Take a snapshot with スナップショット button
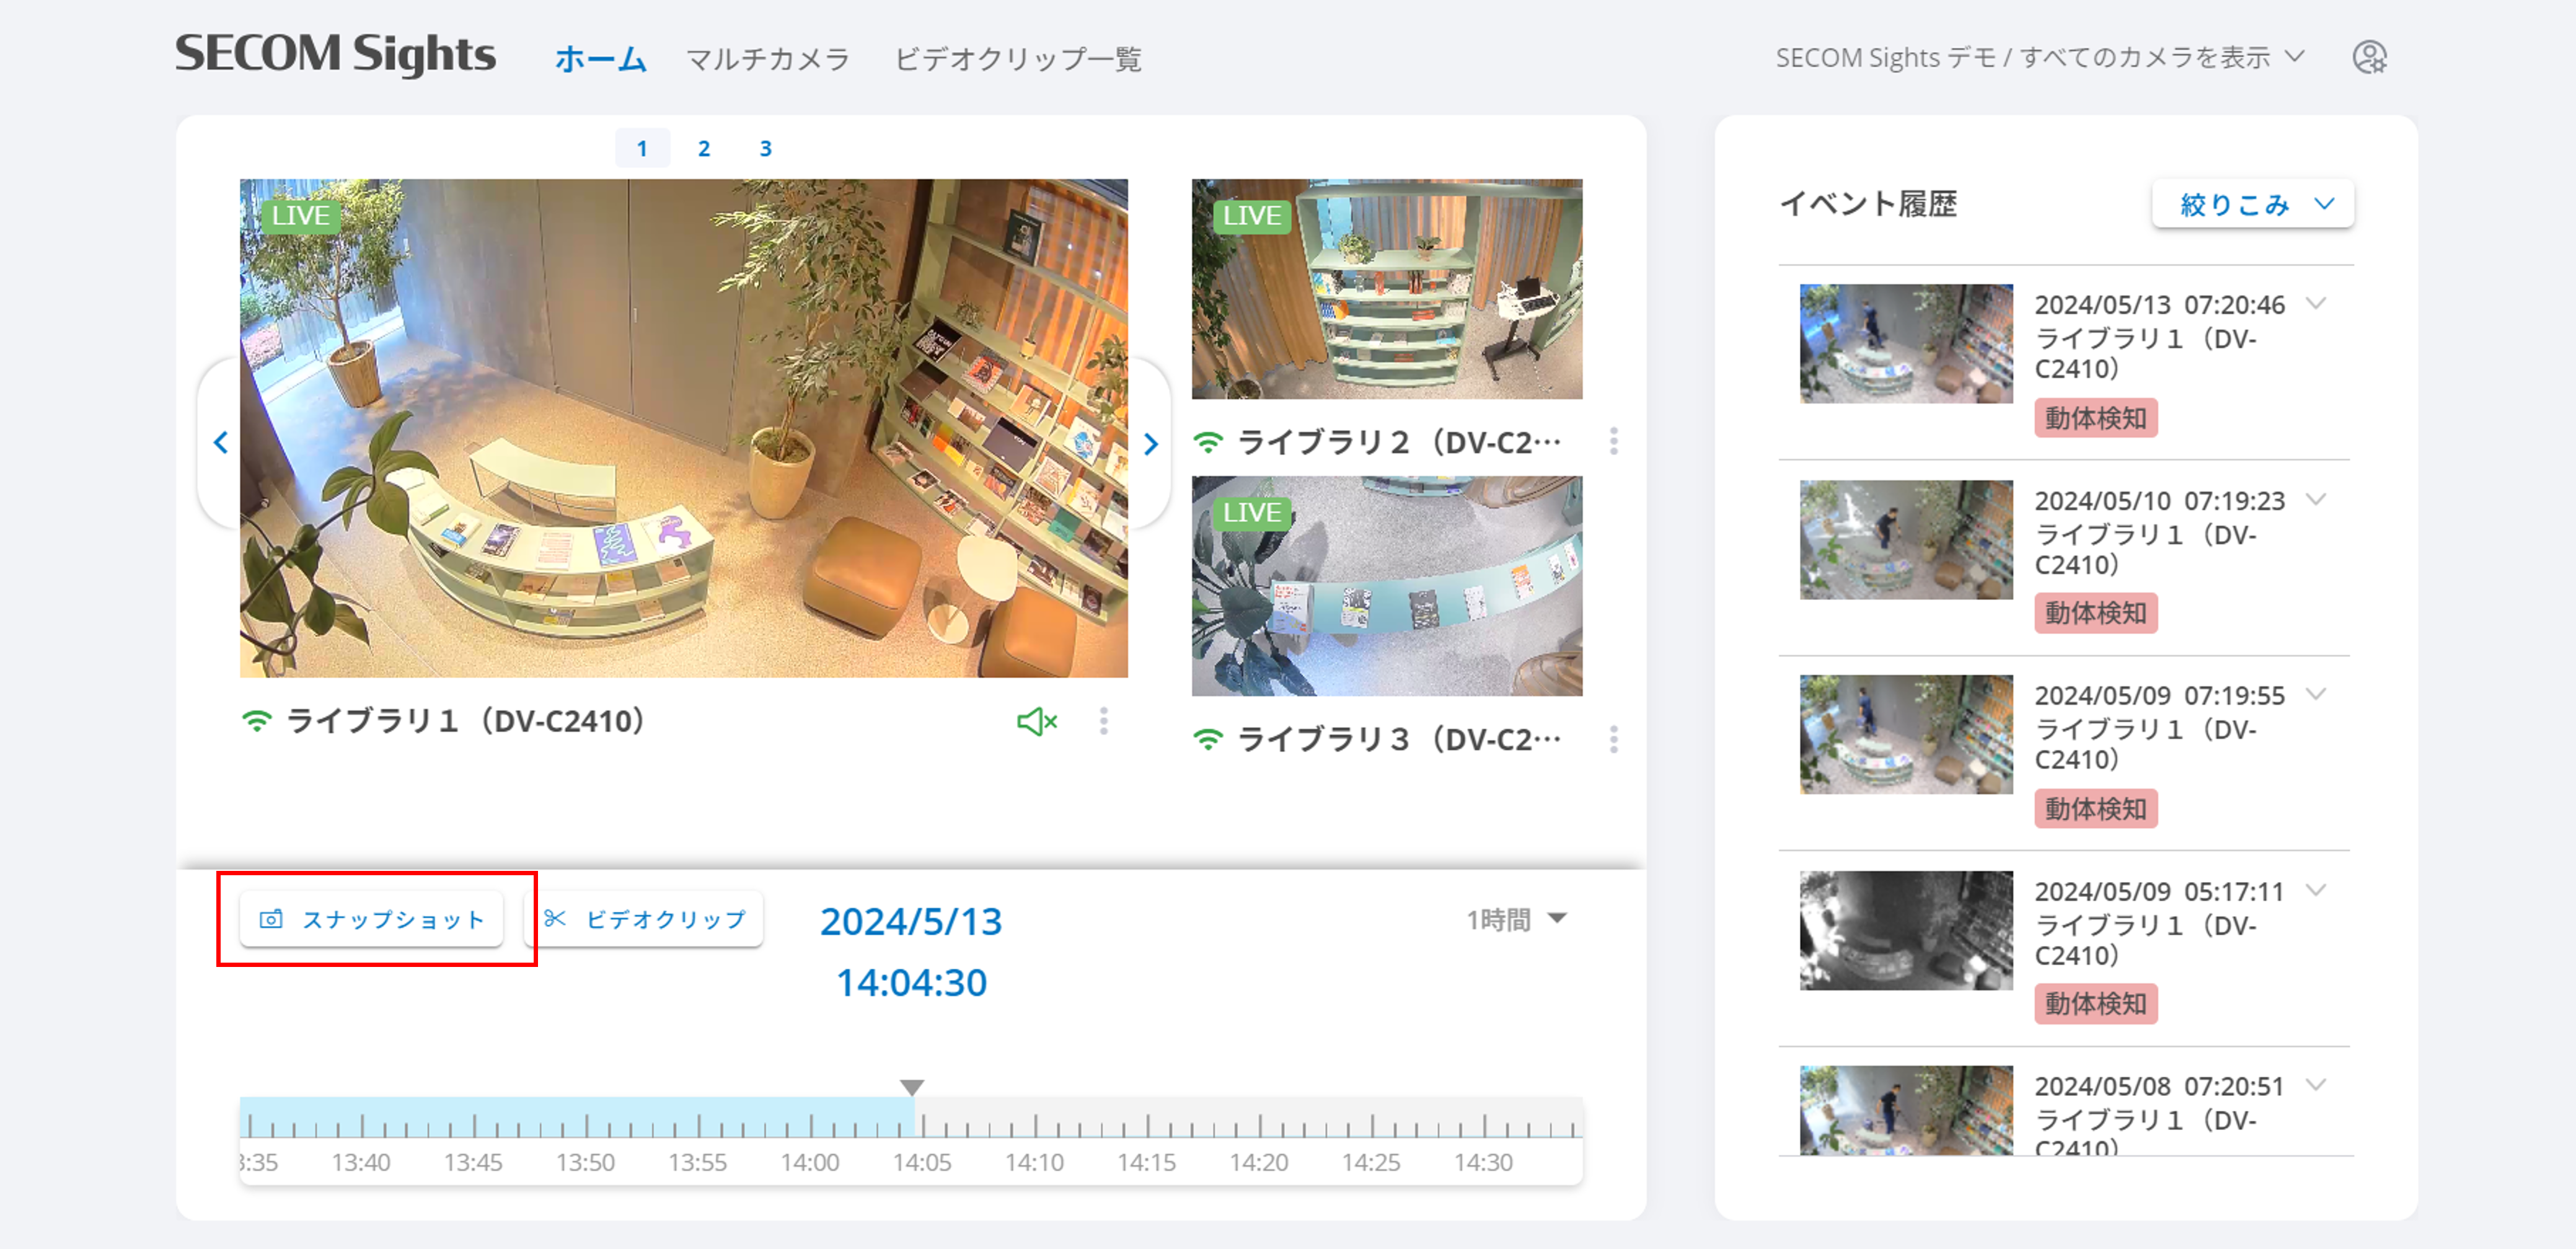 coord(371,919)
